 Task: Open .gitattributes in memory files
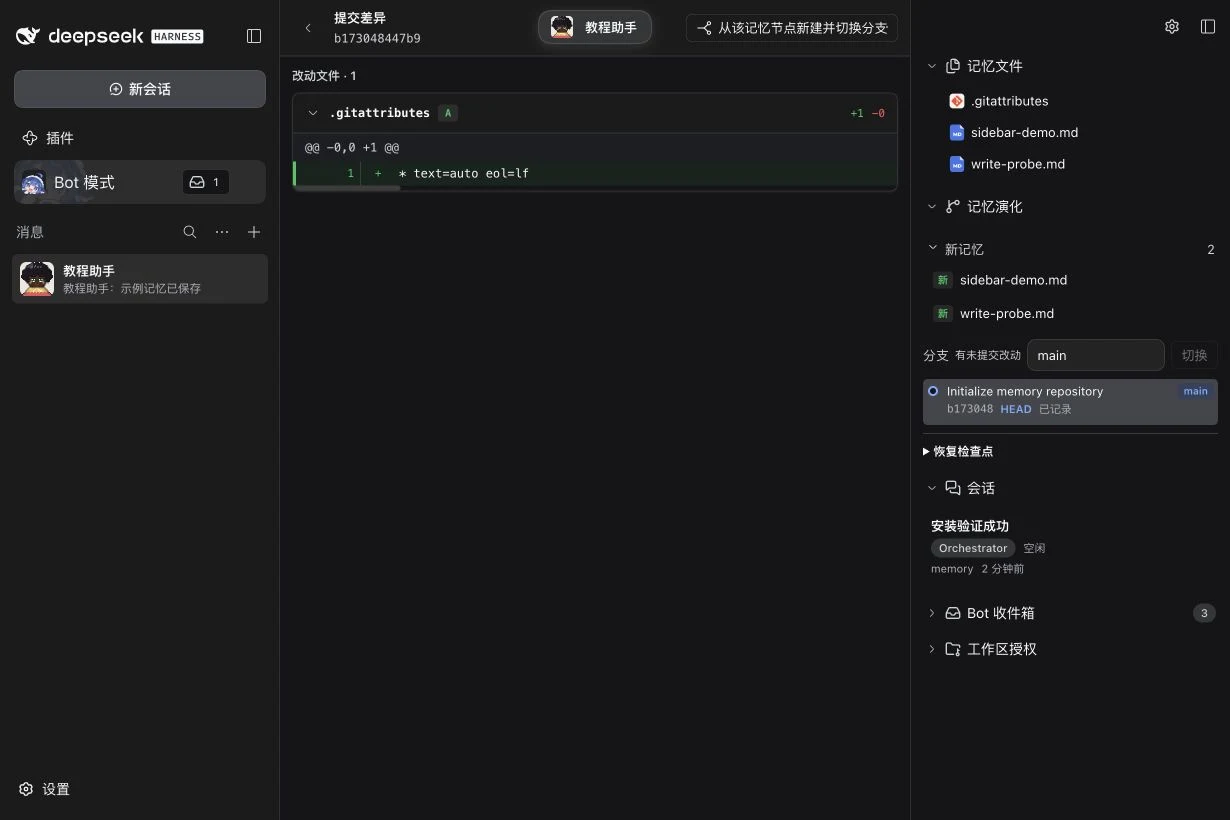(x=1010, y=101)
